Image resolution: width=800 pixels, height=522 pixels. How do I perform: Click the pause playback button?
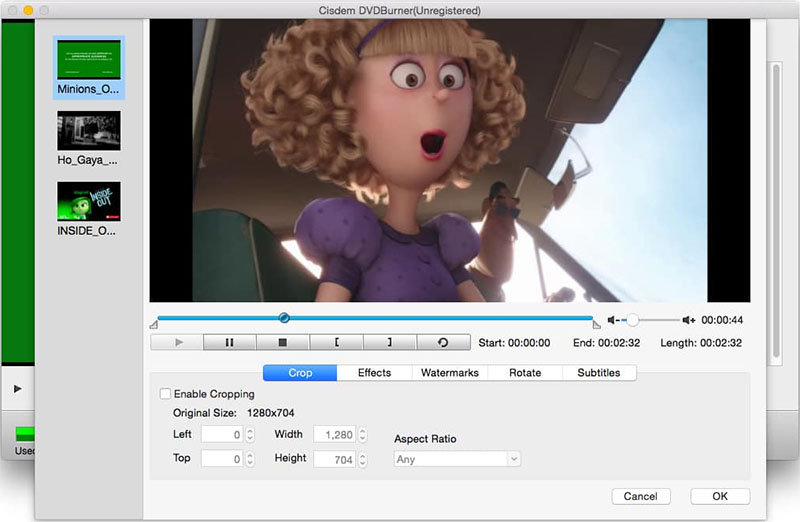(x=229, y=342)
